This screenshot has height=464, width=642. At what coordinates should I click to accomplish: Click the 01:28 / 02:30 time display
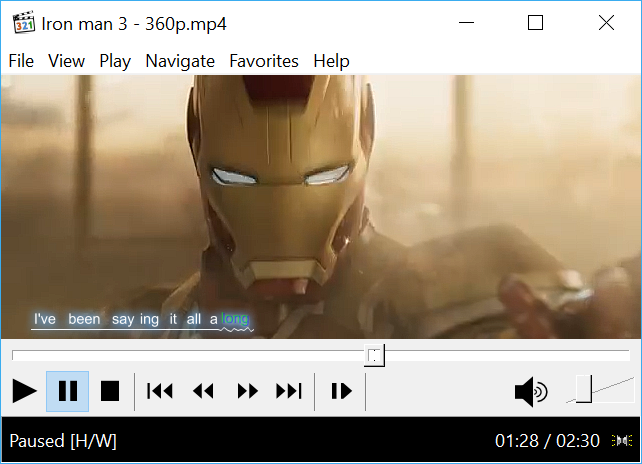point(547,441)
